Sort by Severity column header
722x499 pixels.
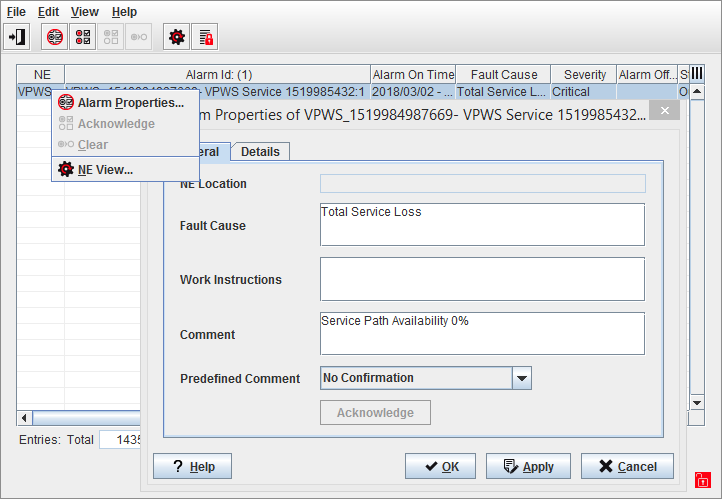[x=585, y=75]
